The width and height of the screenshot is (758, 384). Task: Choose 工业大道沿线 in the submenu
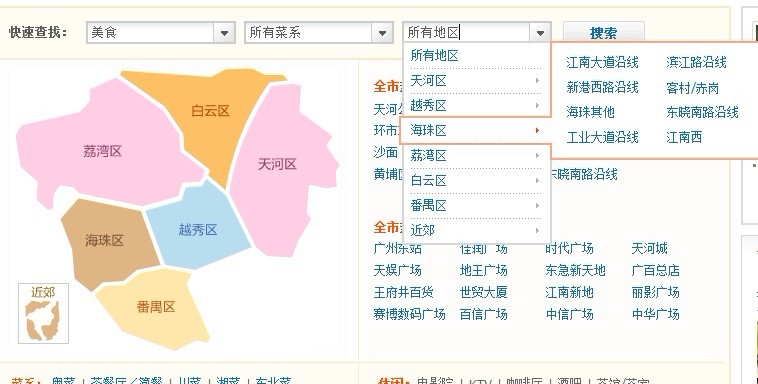click(x=602, y=137)
